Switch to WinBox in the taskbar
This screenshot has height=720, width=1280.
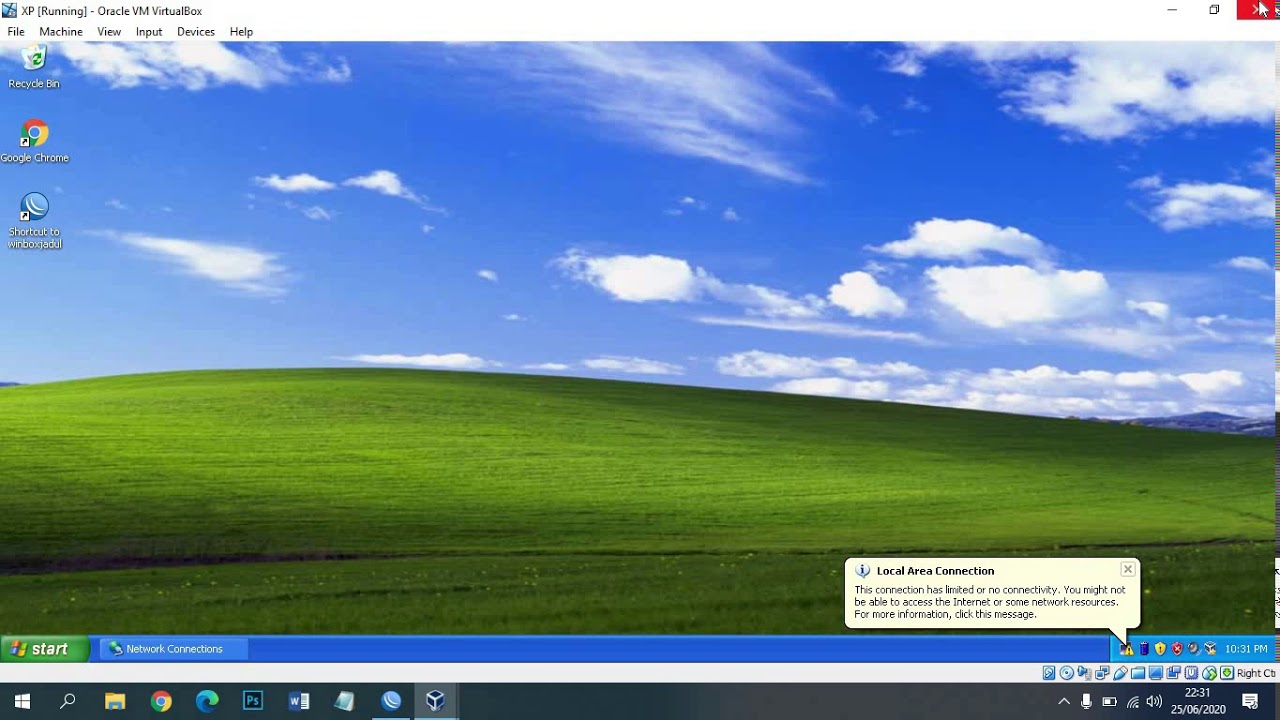point(391,701)
